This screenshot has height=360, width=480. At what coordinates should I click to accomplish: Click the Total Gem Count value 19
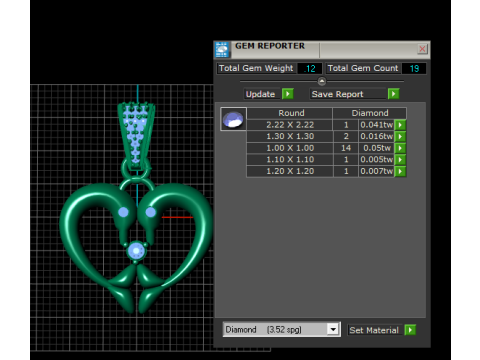click(414, 68)
